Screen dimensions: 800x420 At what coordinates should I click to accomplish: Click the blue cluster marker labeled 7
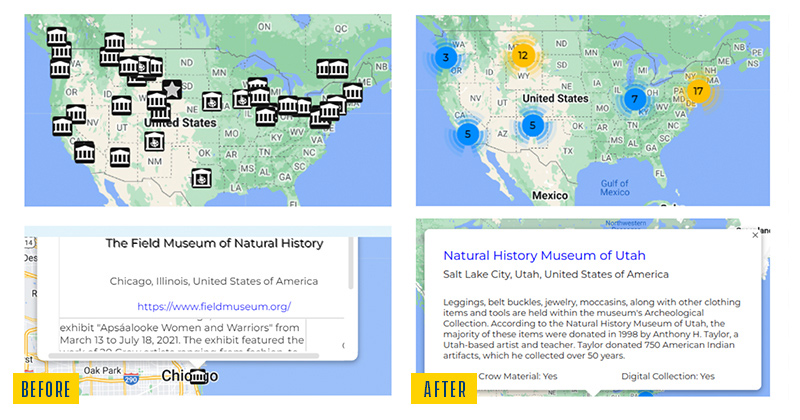click(634, 99)
